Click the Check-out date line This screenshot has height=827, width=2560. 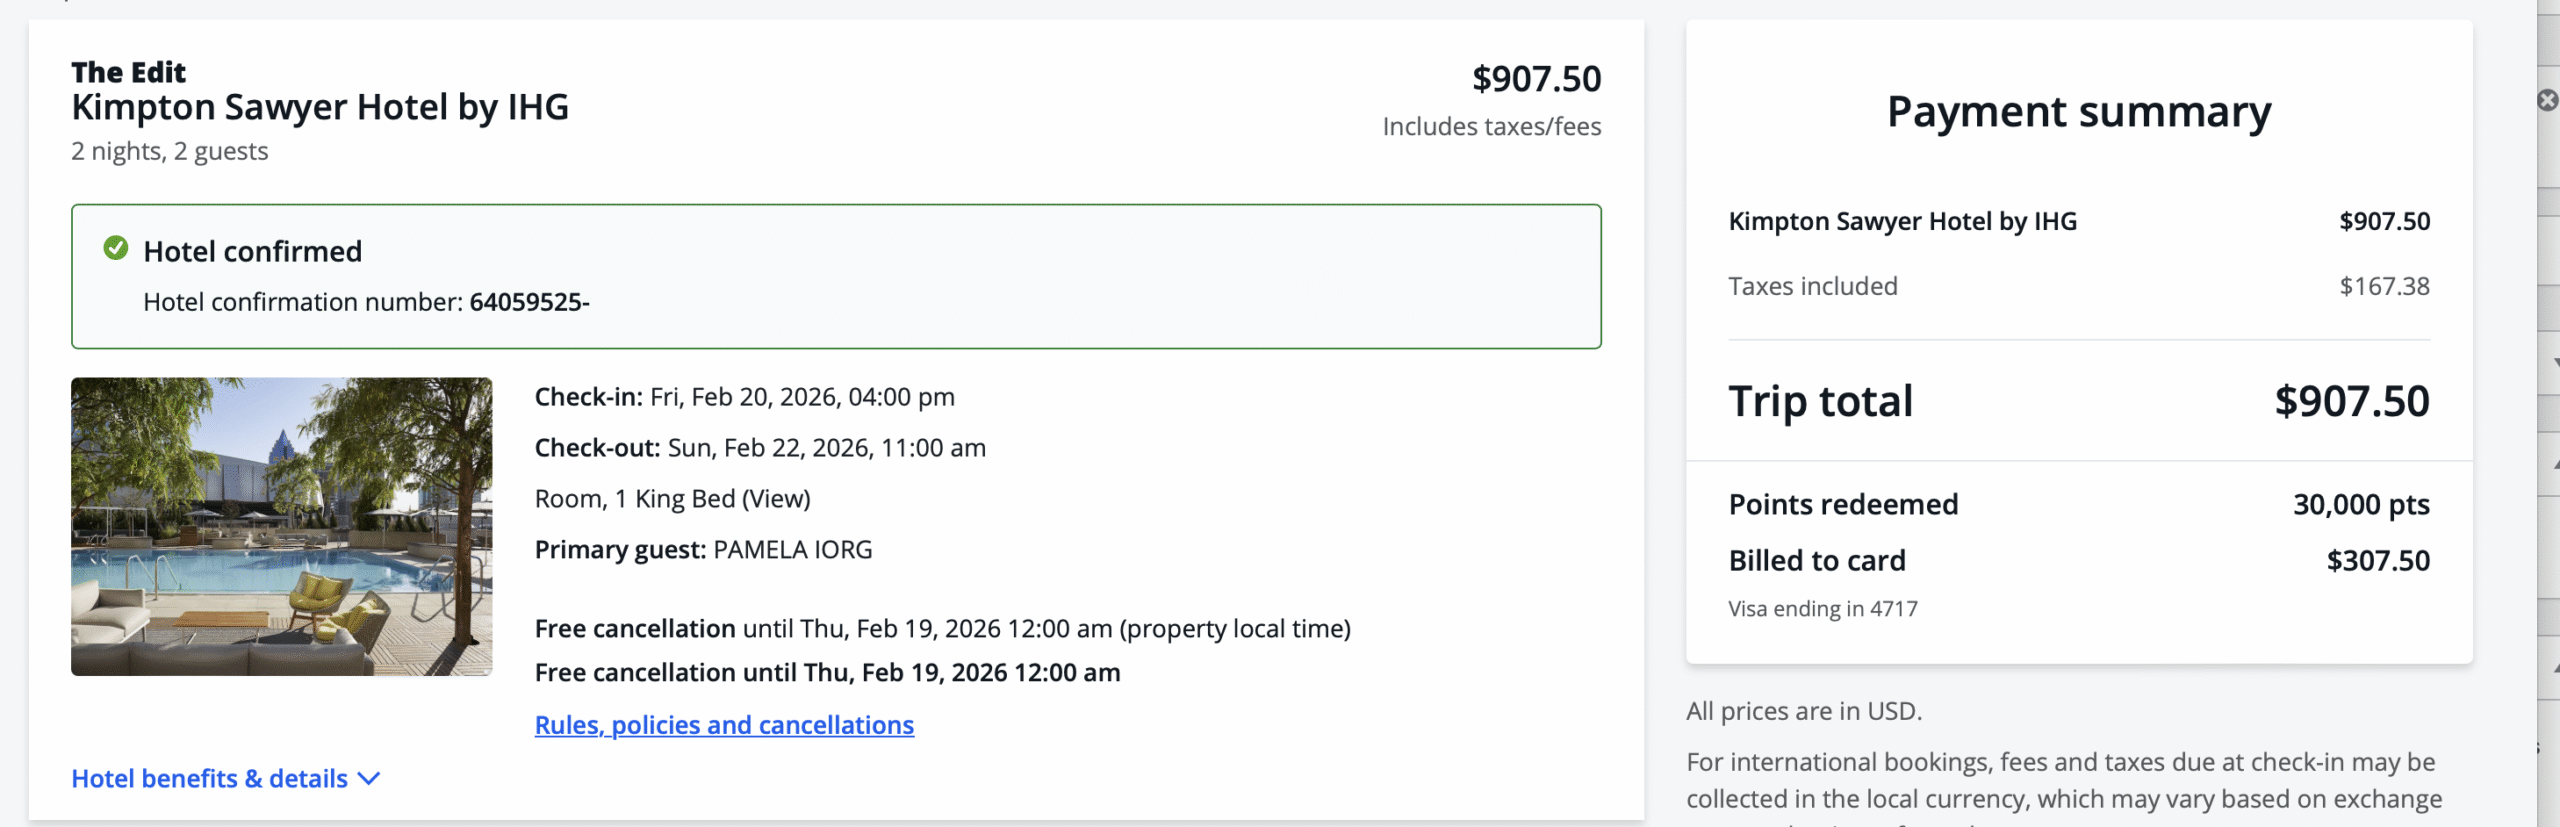click(x=760, y=448)
